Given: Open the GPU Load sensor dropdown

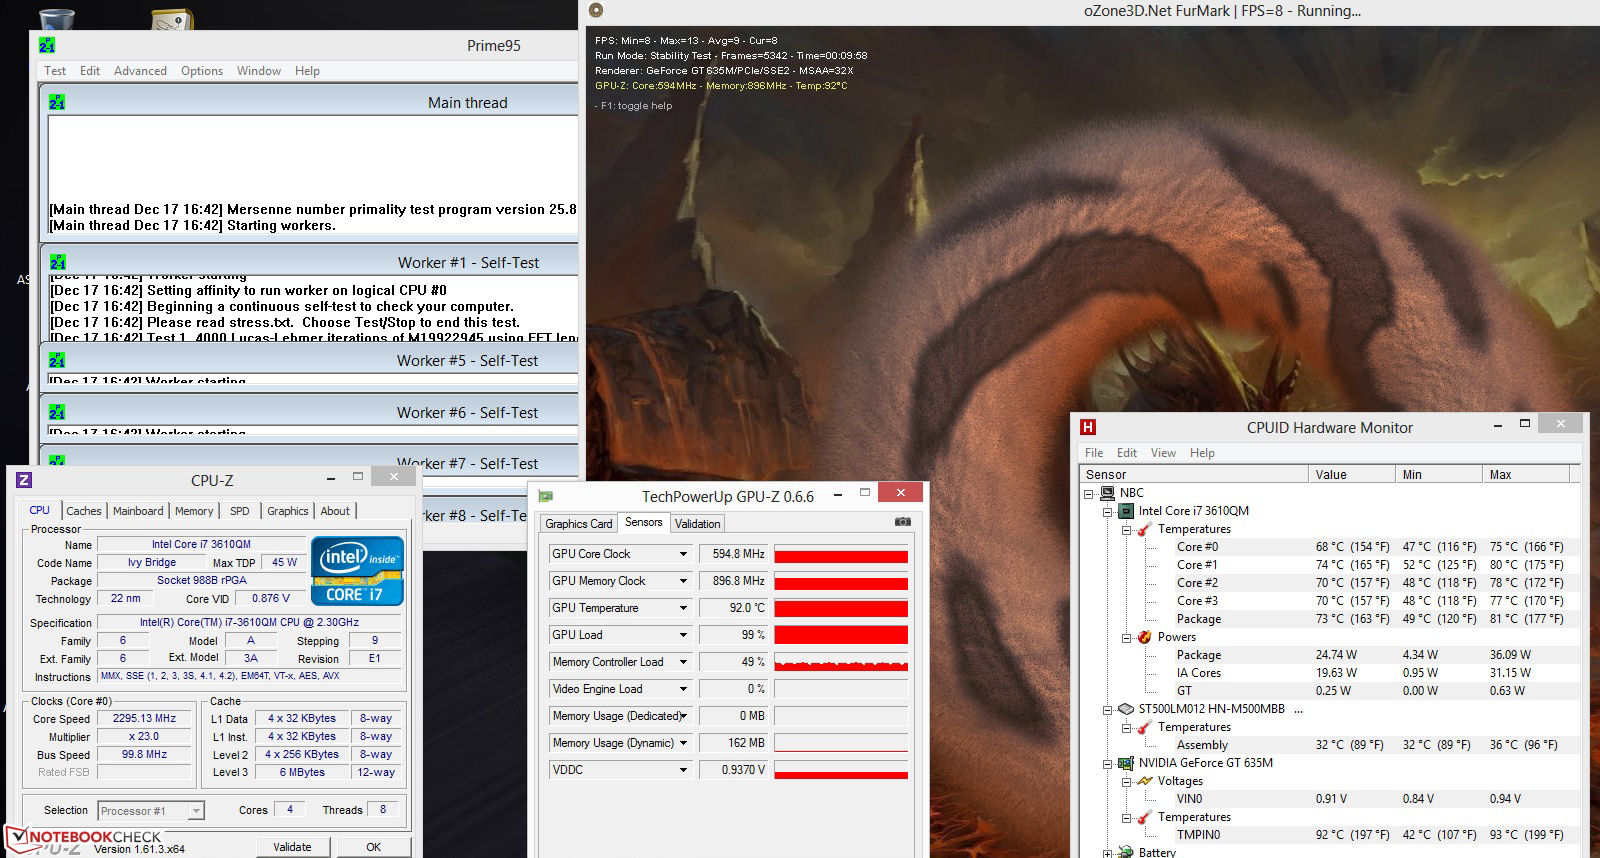Looking at the screenshot, I should point(684,635).
